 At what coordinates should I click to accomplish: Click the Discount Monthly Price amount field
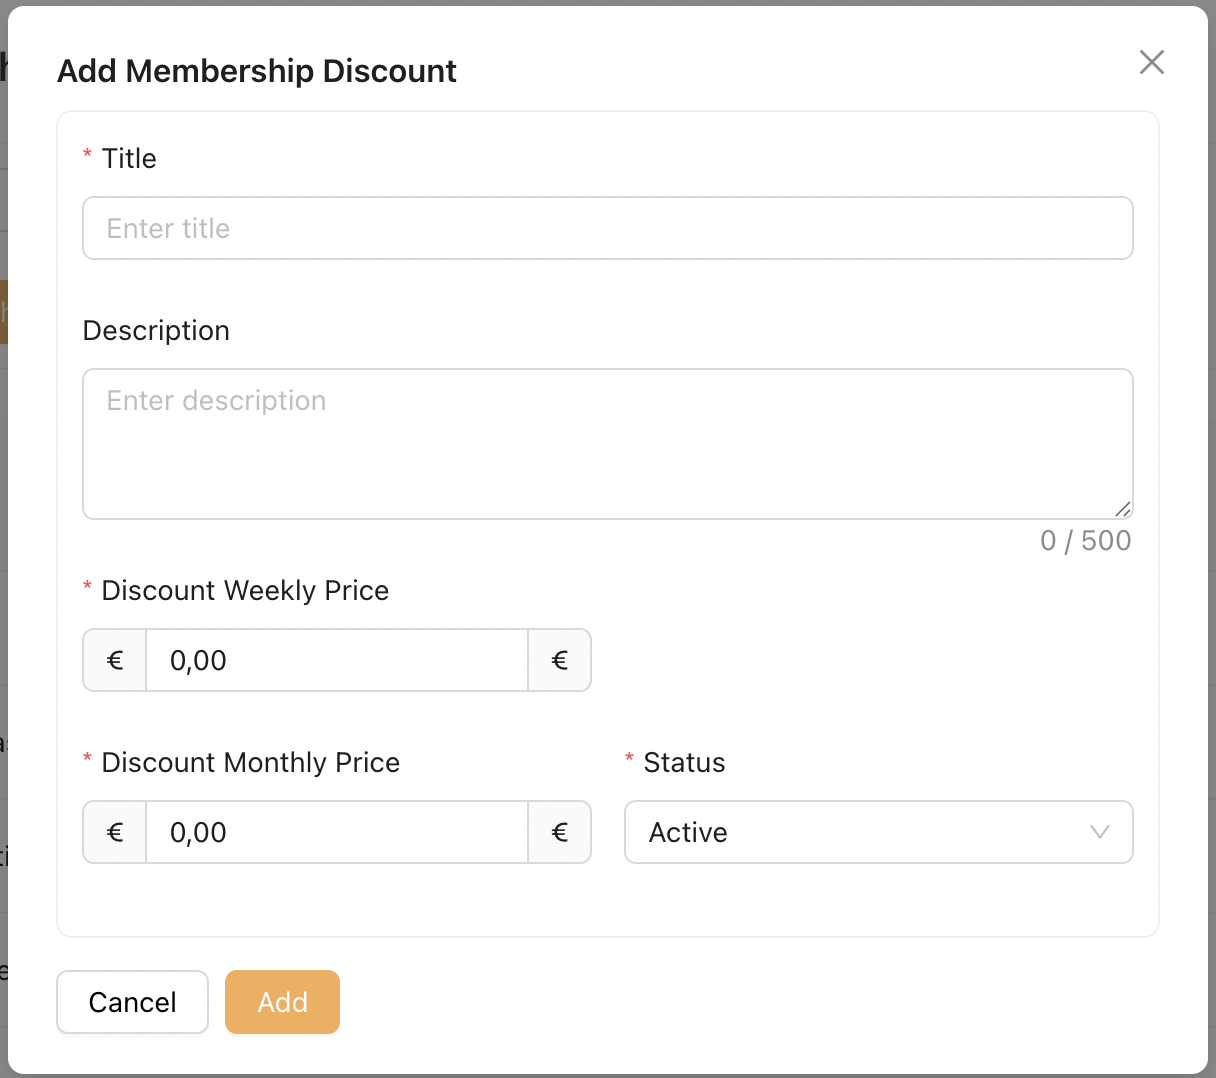(x=336, y=832)
